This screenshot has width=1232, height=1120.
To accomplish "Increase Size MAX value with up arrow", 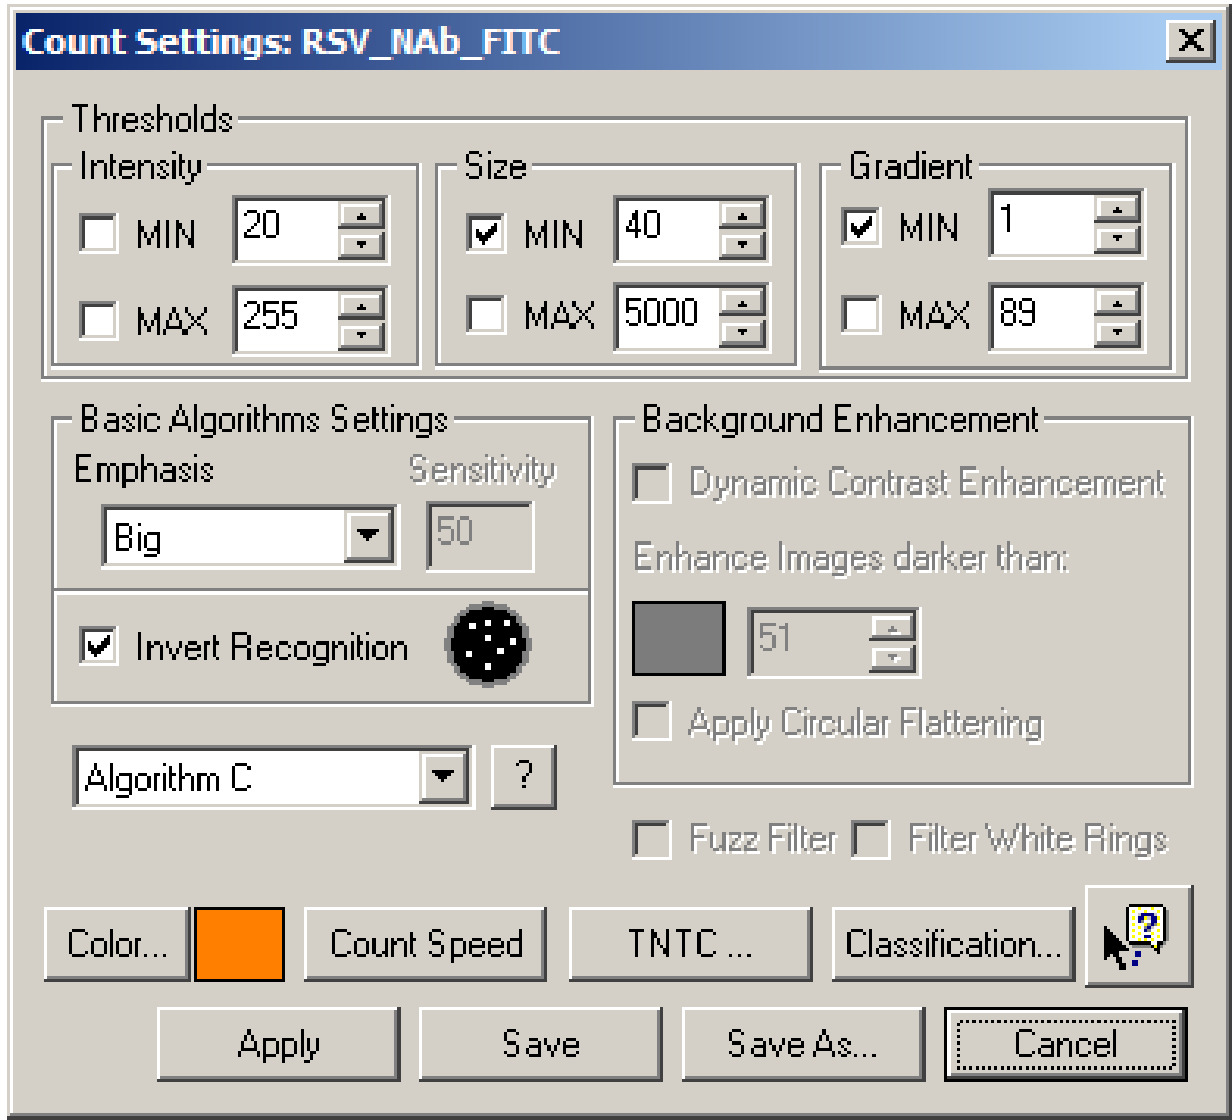I will 741,302.
